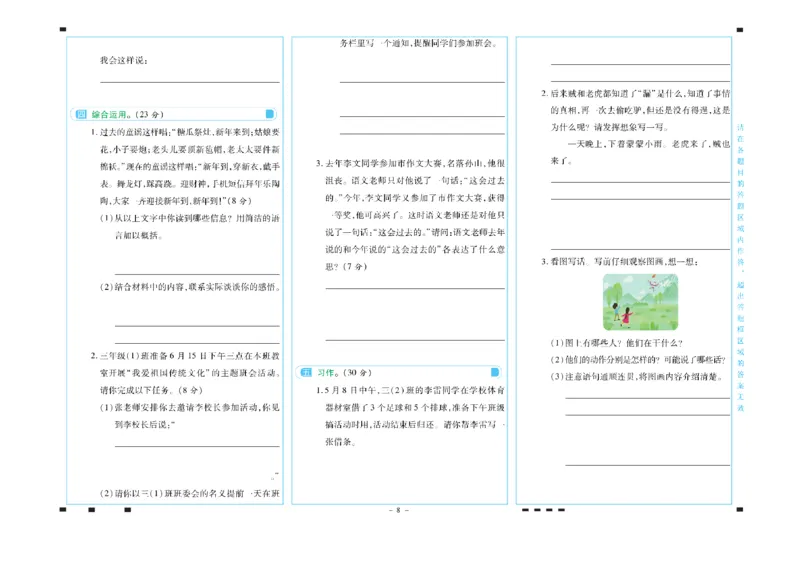Image resolution: width=800 pixels, height=566 pixels.
Task: Click the text 我会这样说:
Action: pyautogui.click(x=124, y=60)
